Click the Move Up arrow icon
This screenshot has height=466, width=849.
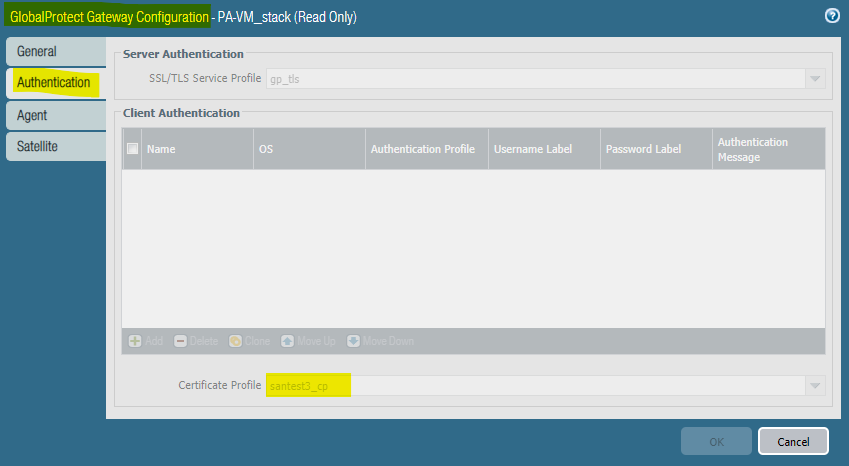pos(288,341)
